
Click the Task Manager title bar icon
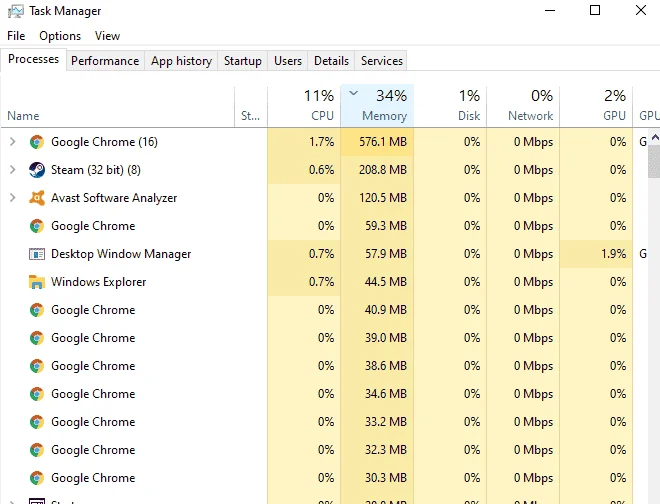(16, 11)
